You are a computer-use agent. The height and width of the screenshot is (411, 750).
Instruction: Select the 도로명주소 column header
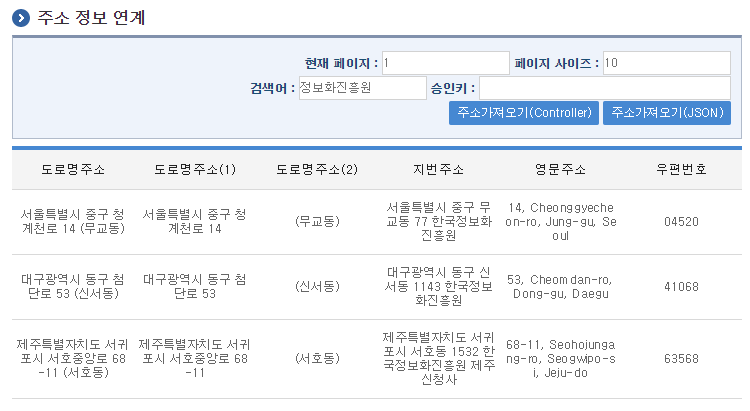pos(73,169)
